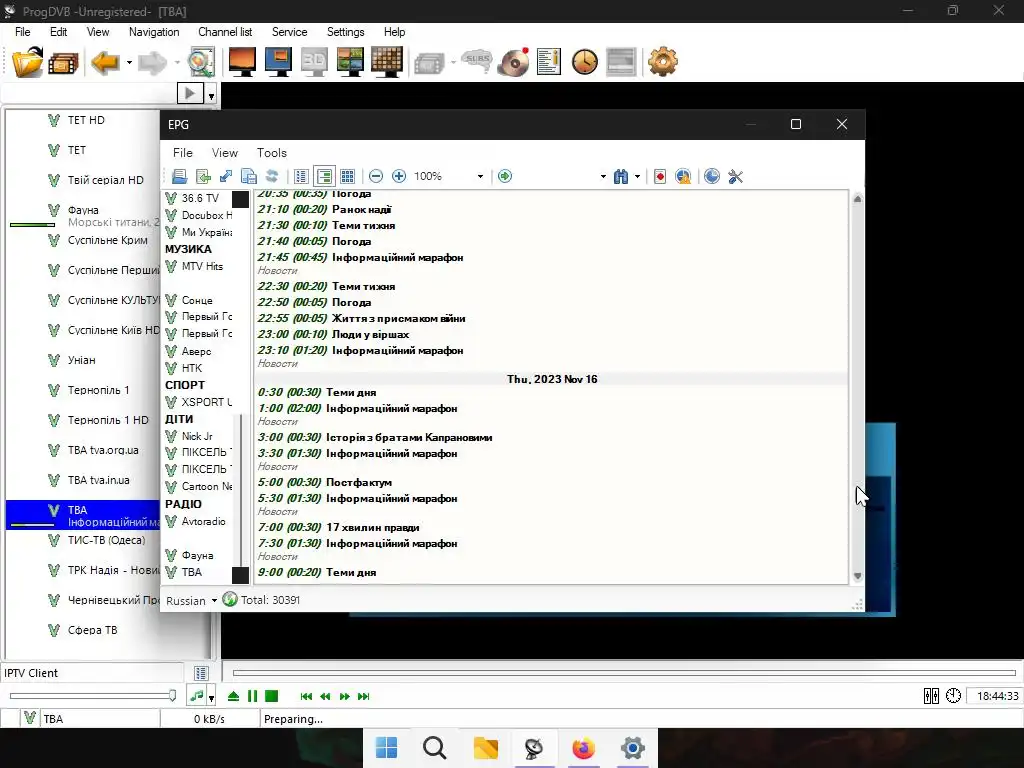Open the Service menu
Viewport: 1024px width, 768px height.
click(289, 32)
